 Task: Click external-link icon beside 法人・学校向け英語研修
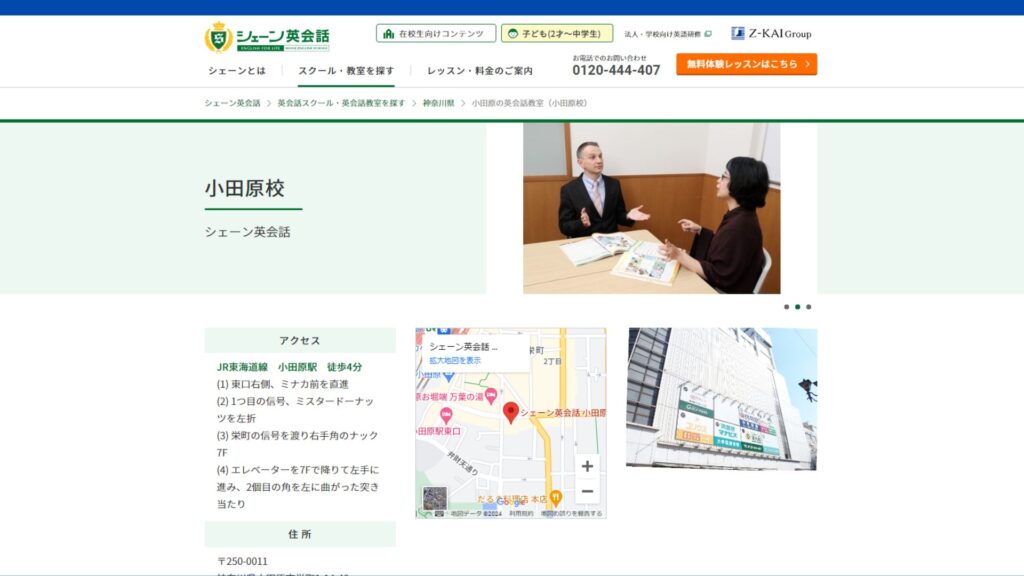[708, 34]
